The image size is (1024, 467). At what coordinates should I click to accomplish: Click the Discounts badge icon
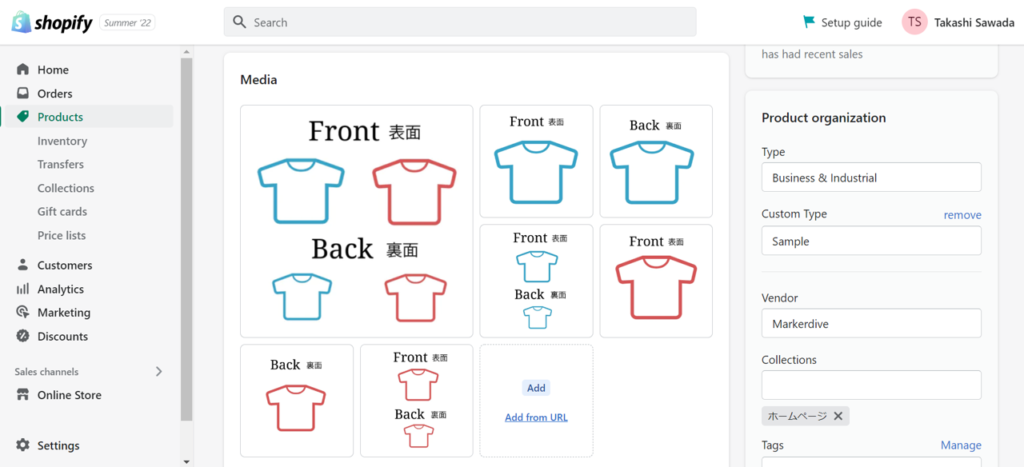23,336
